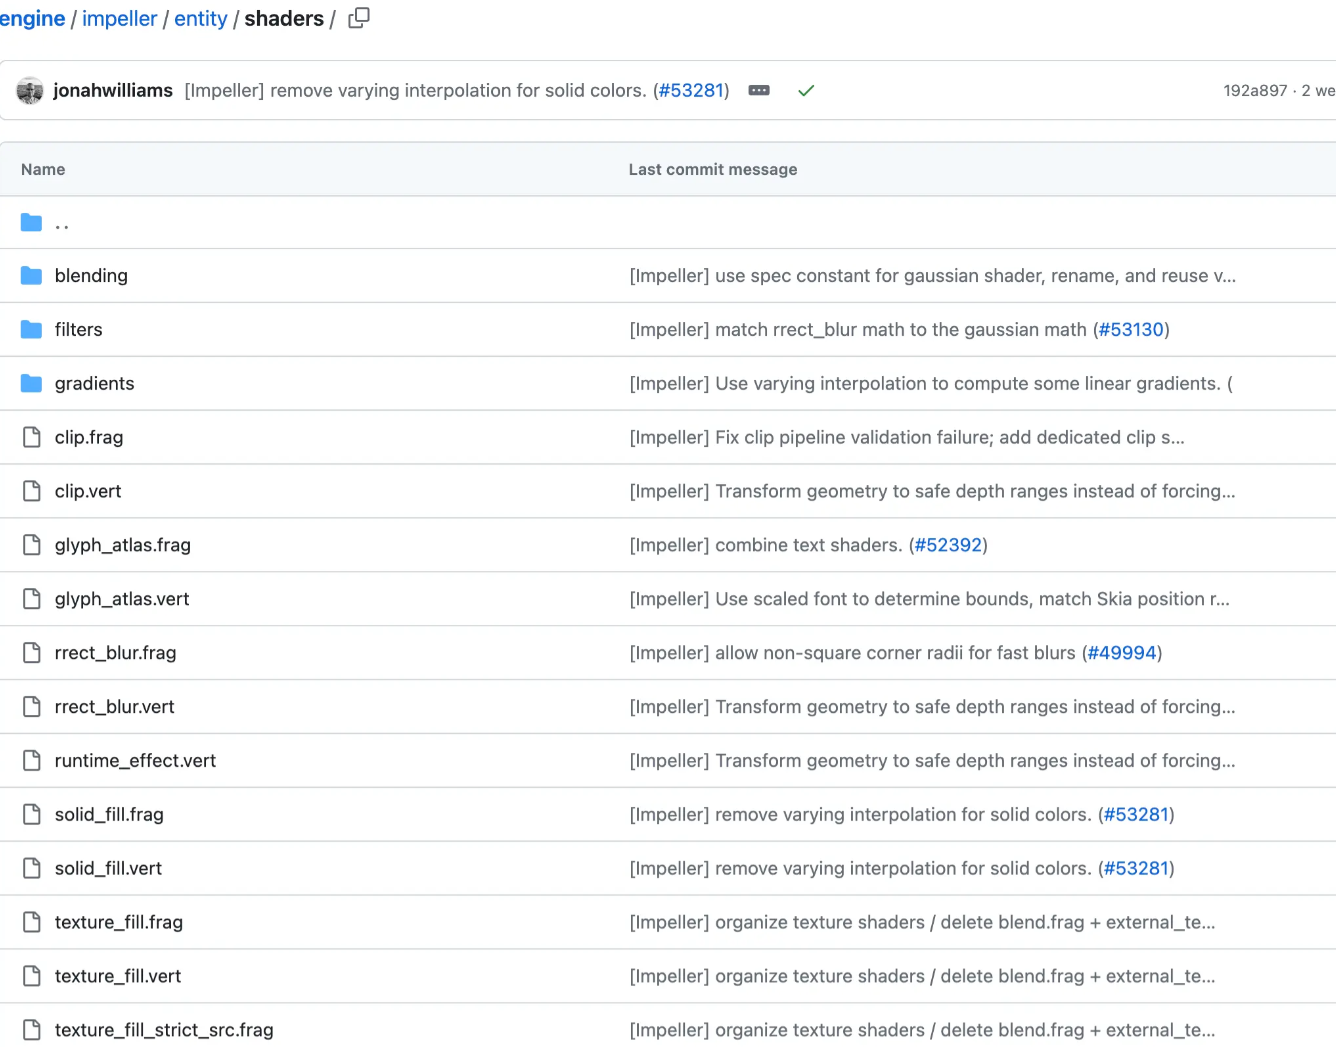The height and width of the screenshot is (1047, 1336).
Task: Expand the full commit message with the ellipsis
Action: pyautogui.click(x=759, y=90)
